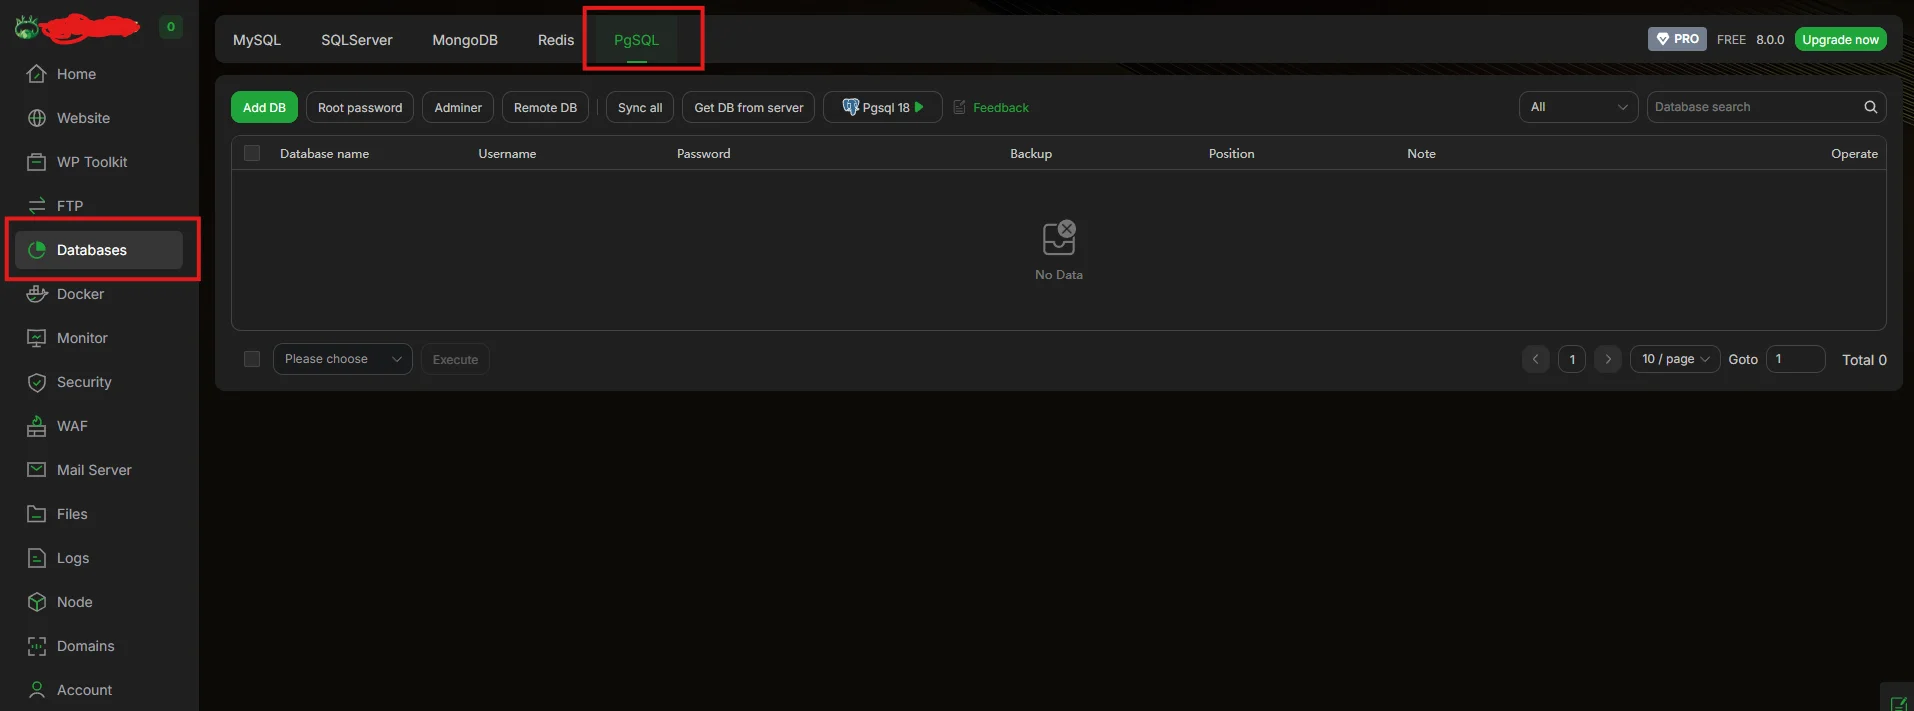Tick the select-all checkbox in table header

point(252,153)
